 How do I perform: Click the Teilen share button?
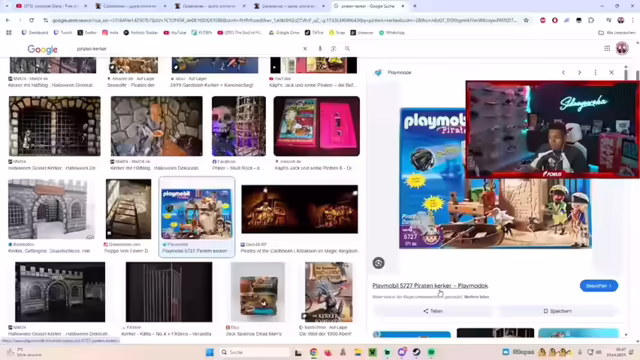(433, 311)
